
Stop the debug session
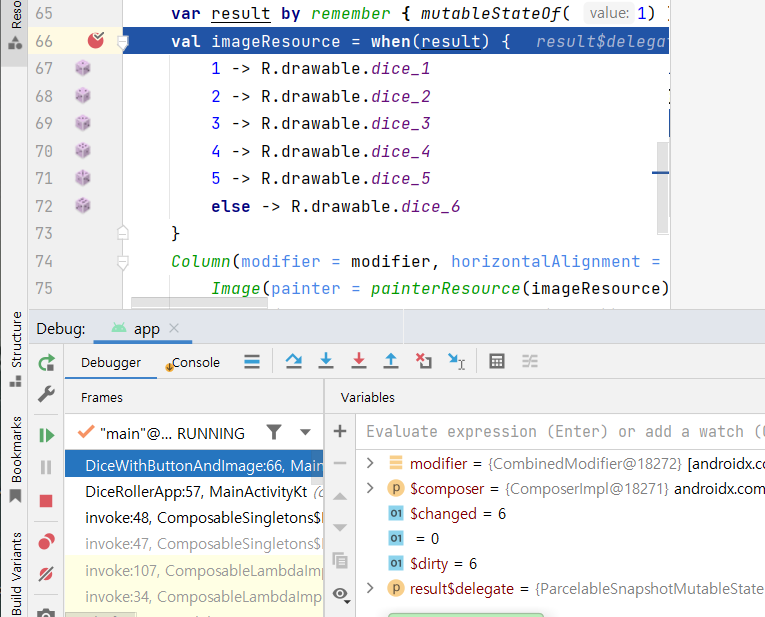[x=46, y=501]
